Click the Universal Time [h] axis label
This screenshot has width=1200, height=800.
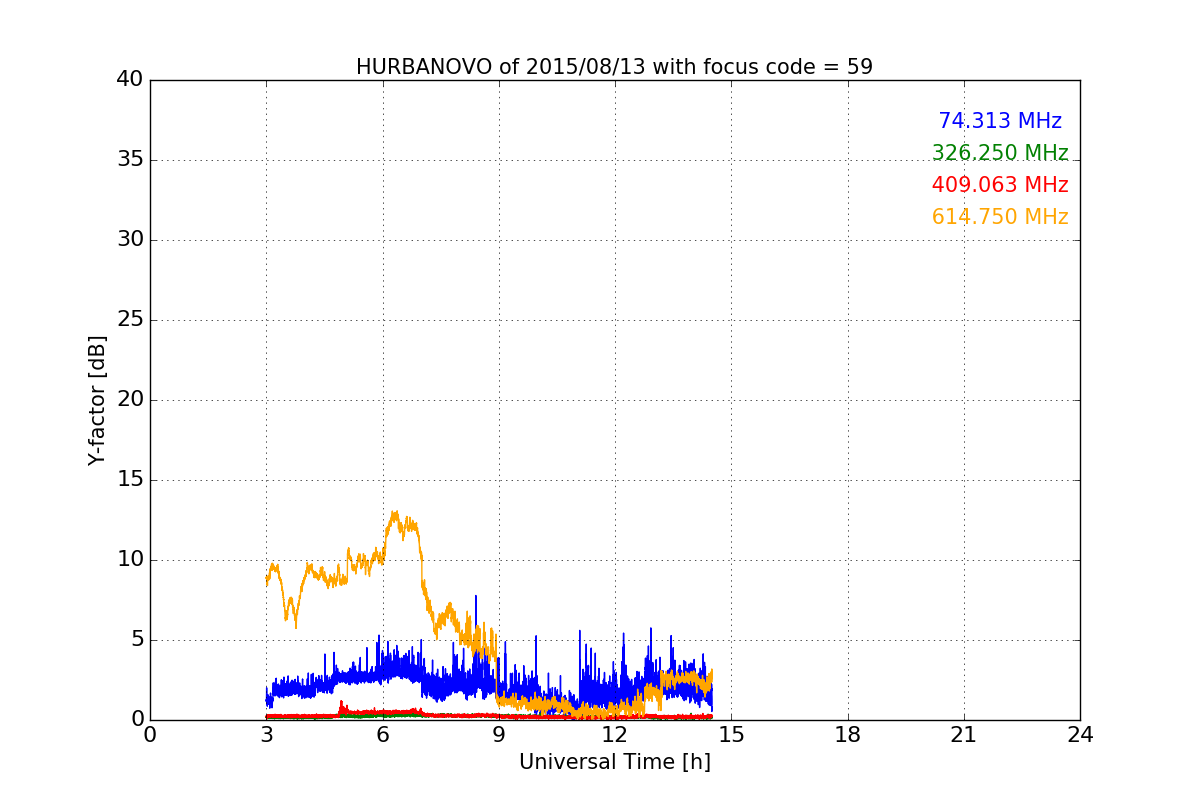(615, 762)
